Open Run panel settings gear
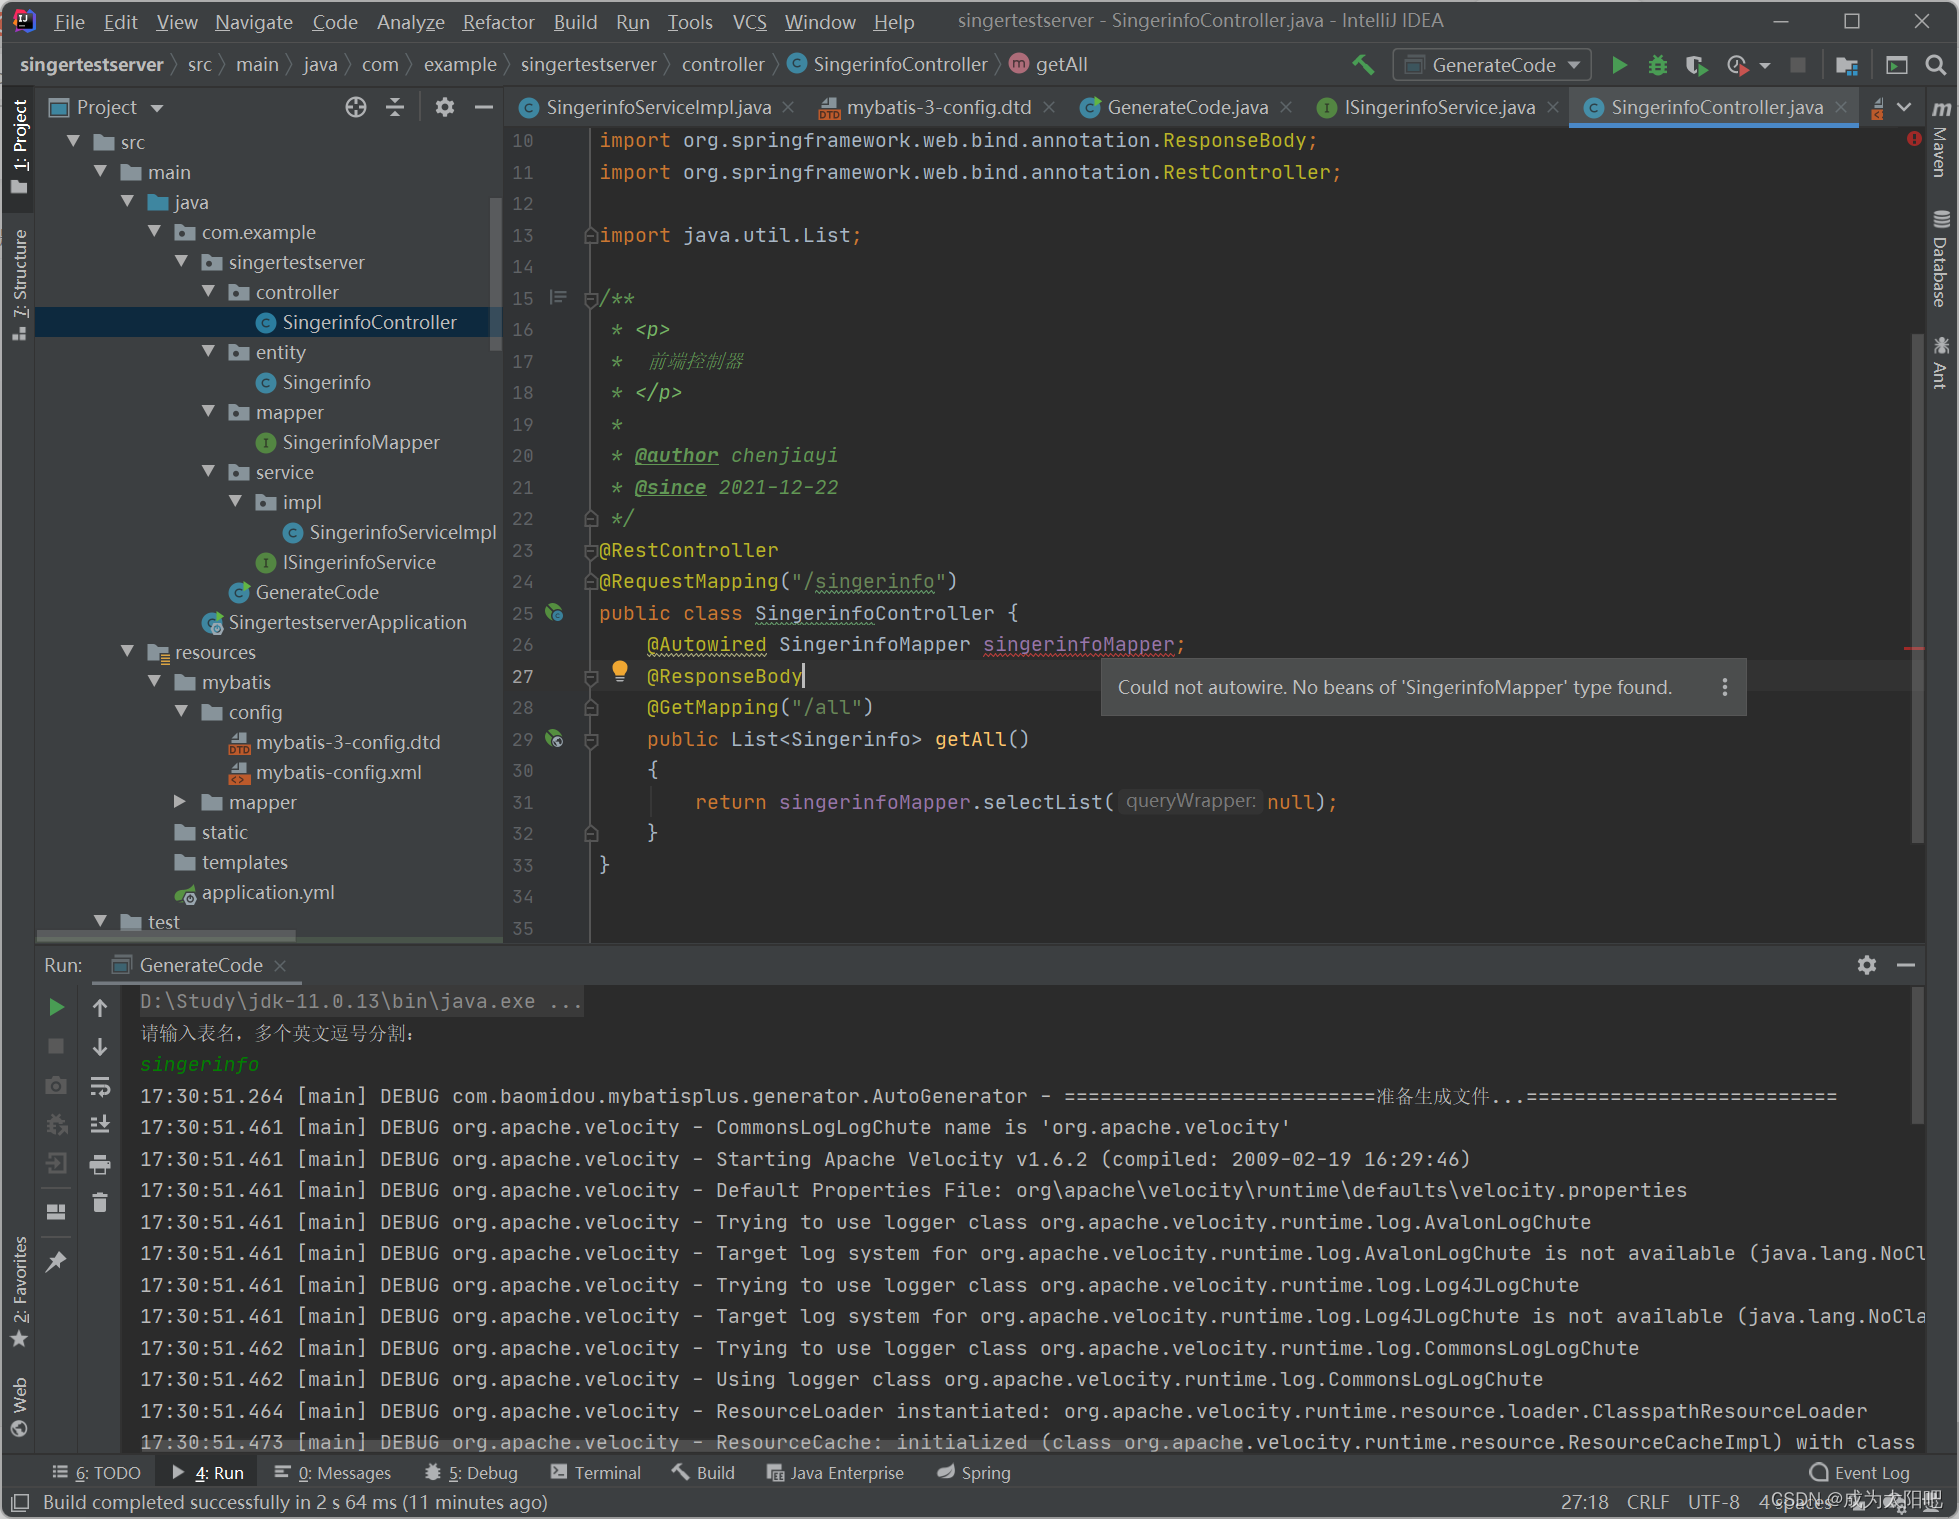Screen dimensions: 1959x1519 point(1867,965)
